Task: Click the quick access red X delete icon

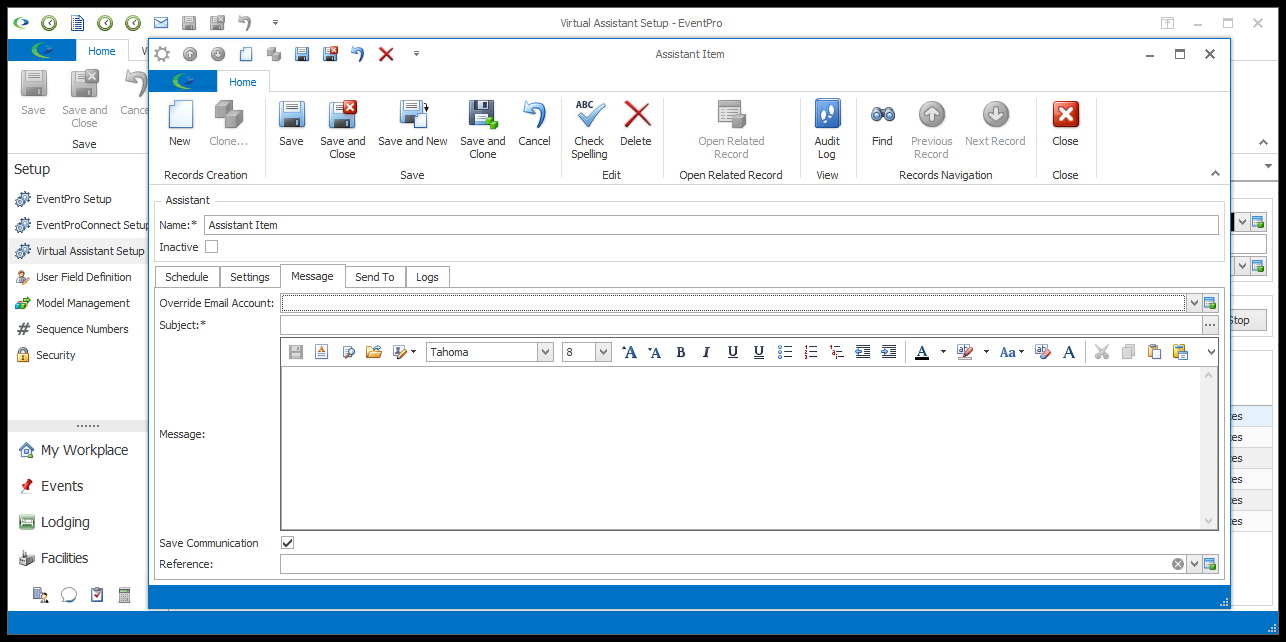Action: click(386, 54)
